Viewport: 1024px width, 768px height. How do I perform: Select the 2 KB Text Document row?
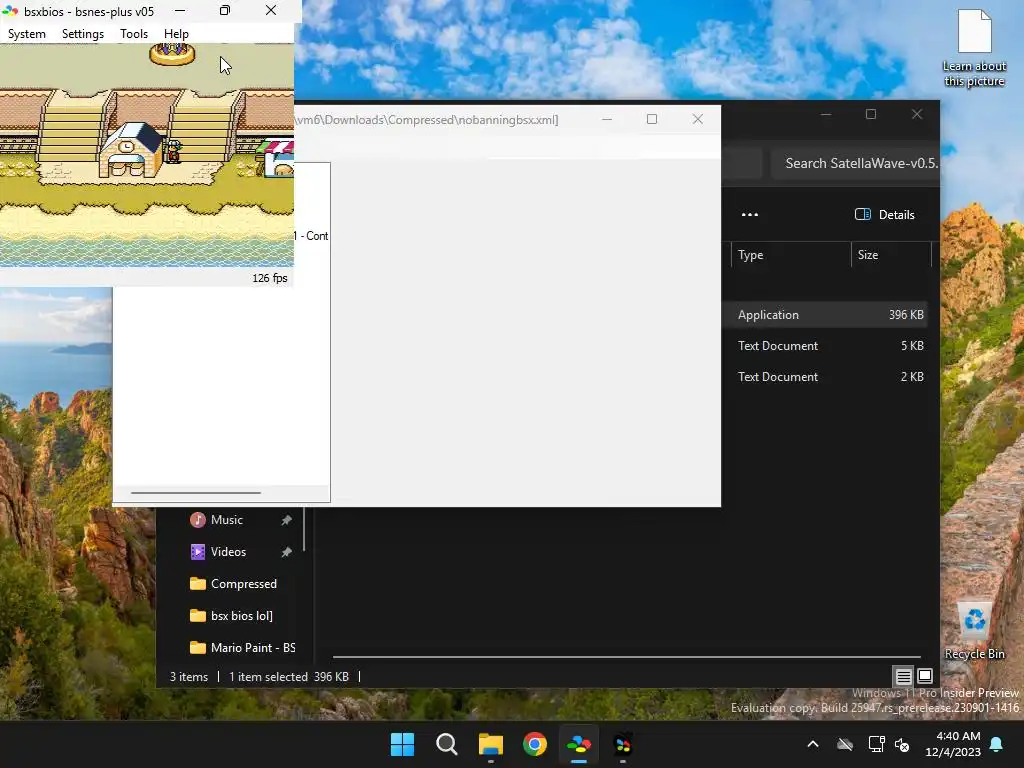click(826, 377)
